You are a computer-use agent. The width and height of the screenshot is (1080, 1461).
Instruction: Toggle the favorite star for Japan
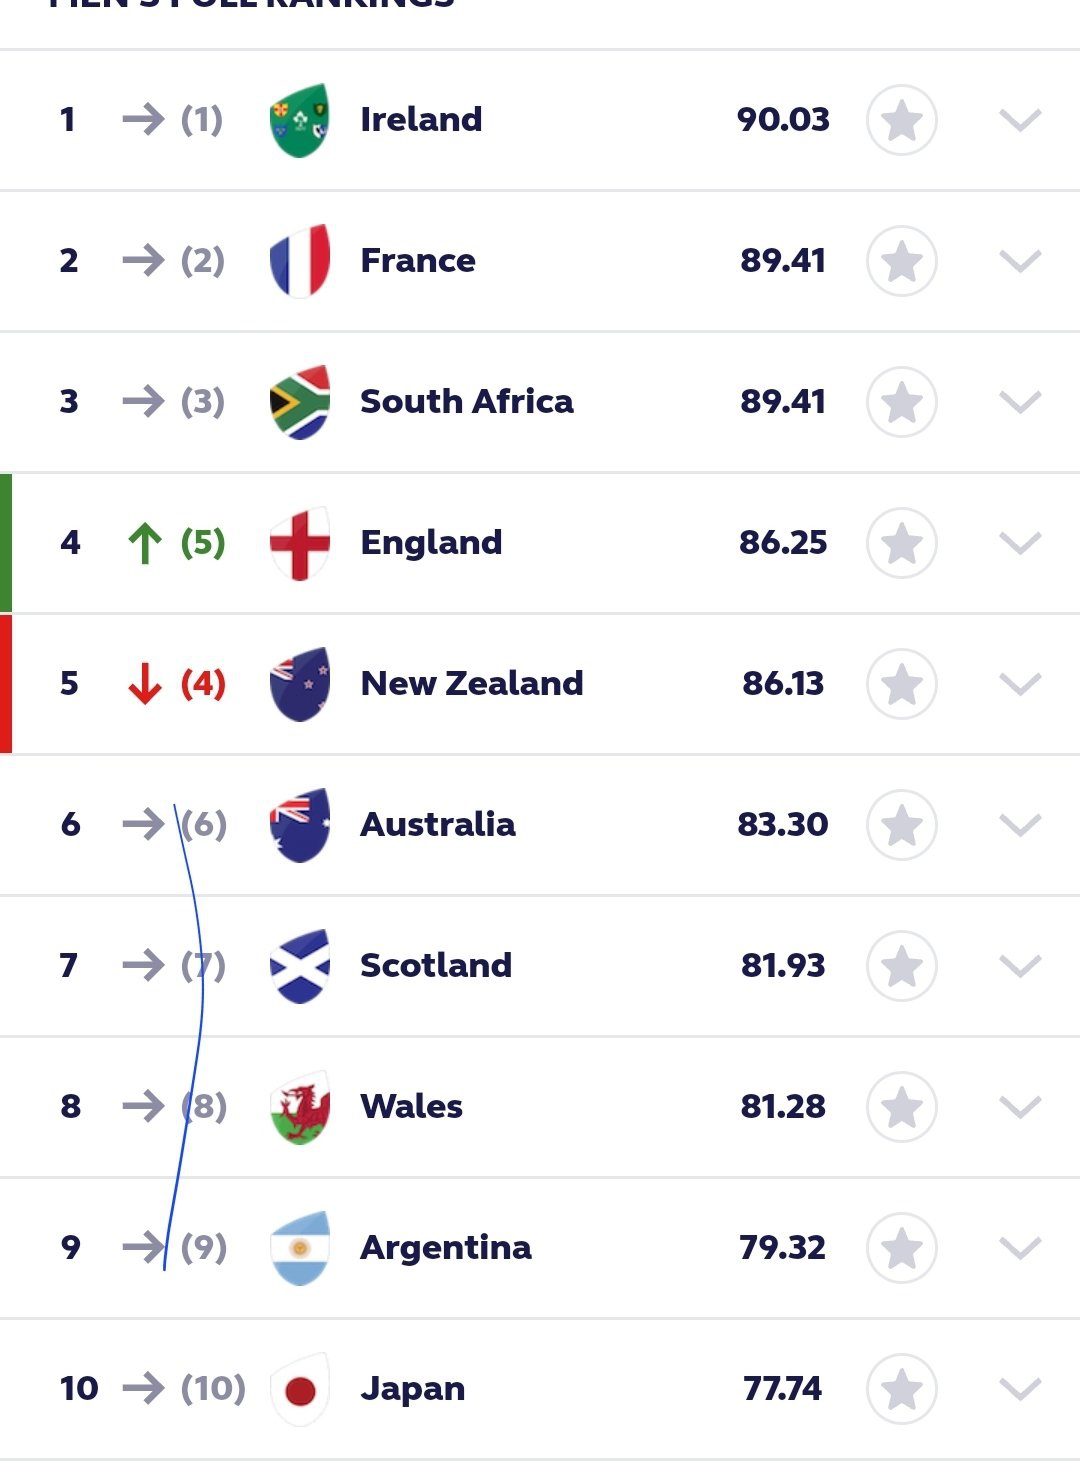[x=902, y=1389]
